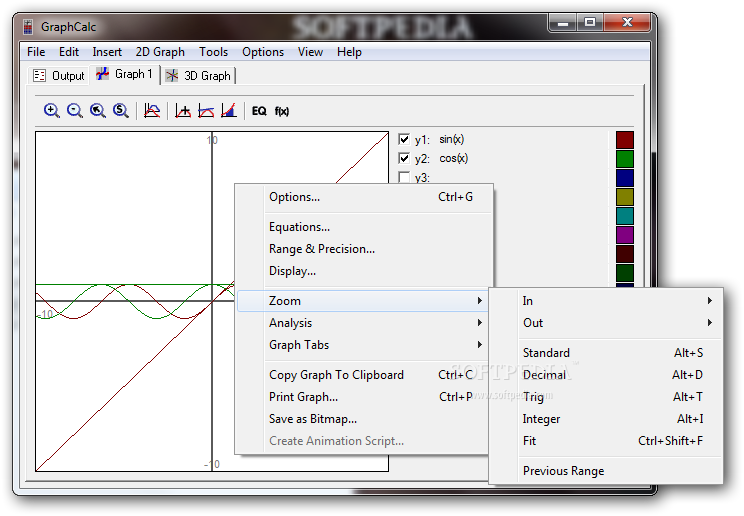Click the f(x) toolbar button
The width and height of the screenshot is (744, 516).
[282, 111]
